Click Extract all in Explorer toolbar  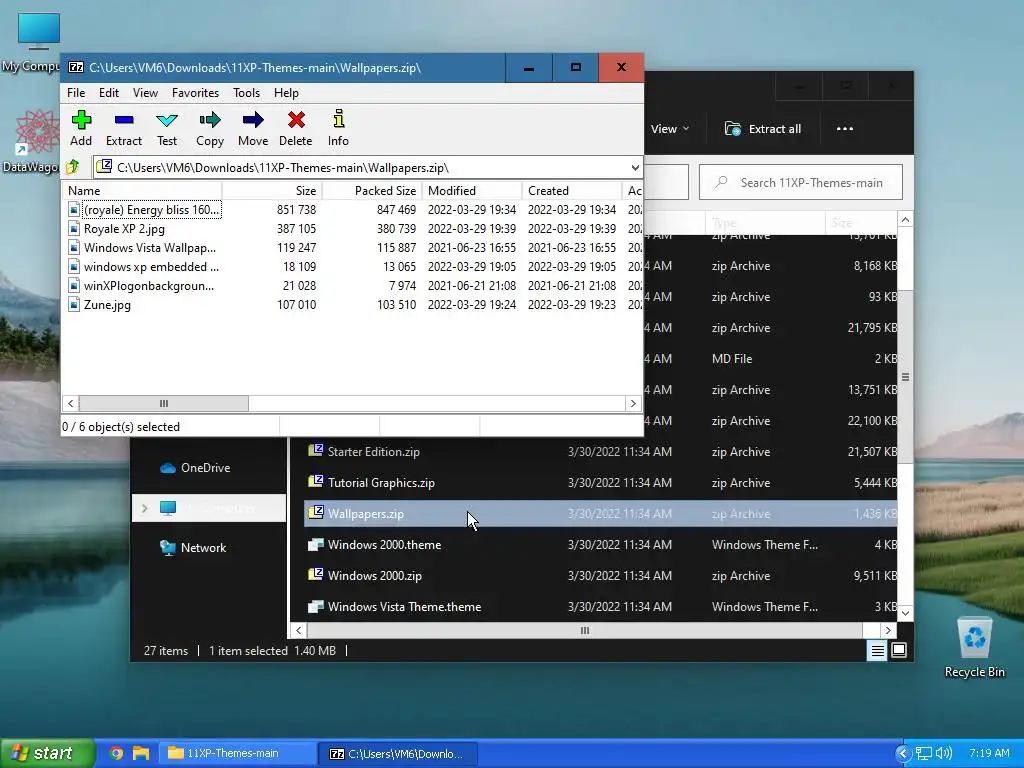[762, 129]
